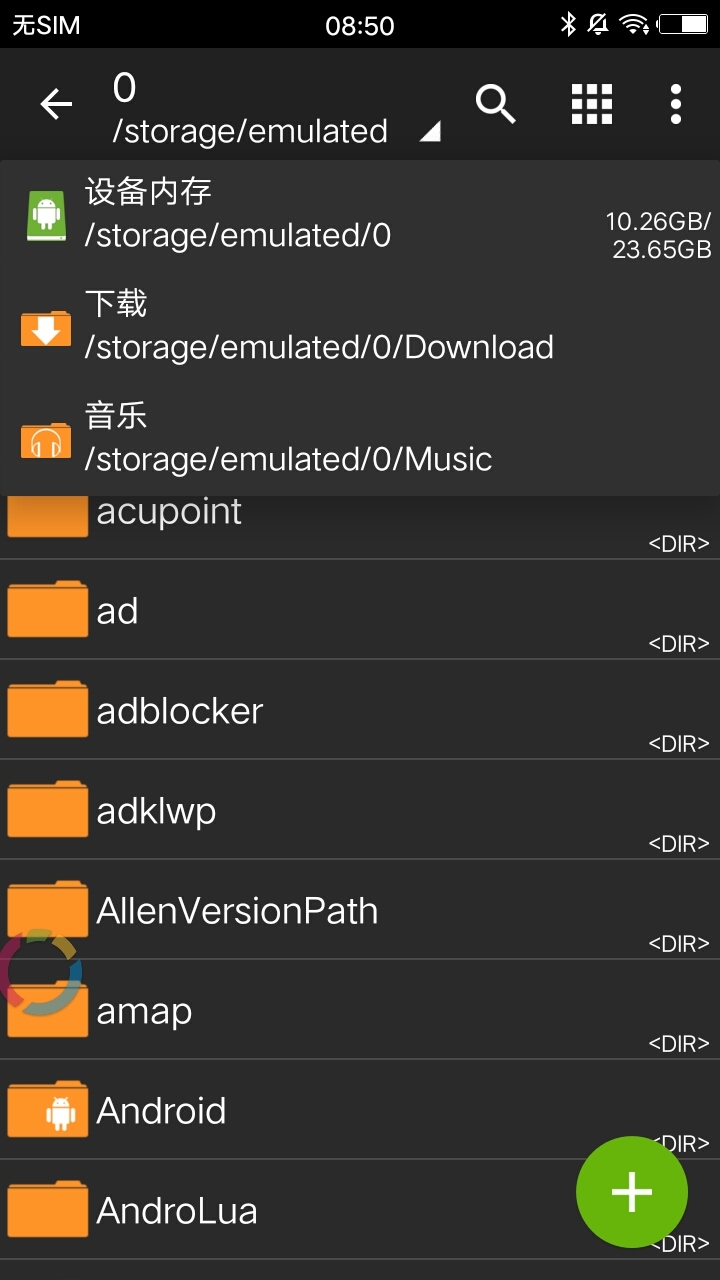Tap the green device storage icon
720x1280 pixels.
tap(46, 216)
